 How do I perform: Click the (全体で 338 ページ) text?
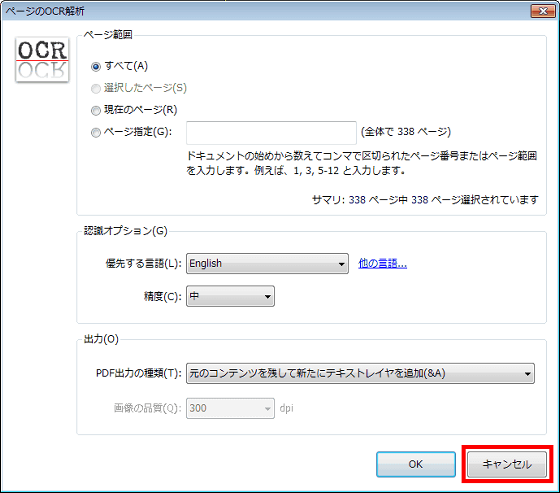tap(406, 131)
